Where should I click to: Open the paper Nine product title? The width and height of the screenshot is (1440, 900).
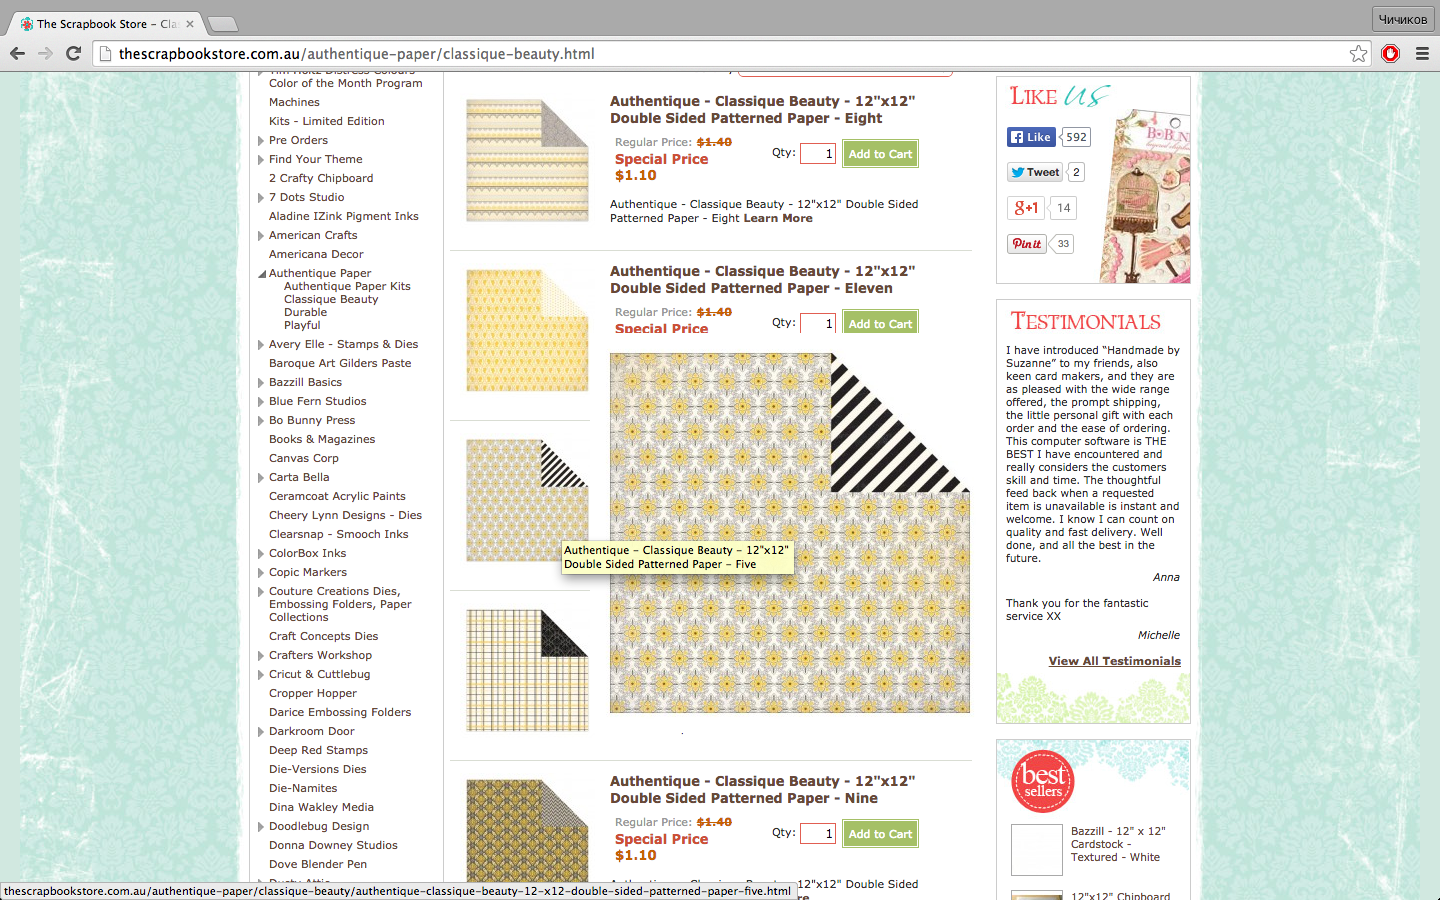click(x=762, y=790)
